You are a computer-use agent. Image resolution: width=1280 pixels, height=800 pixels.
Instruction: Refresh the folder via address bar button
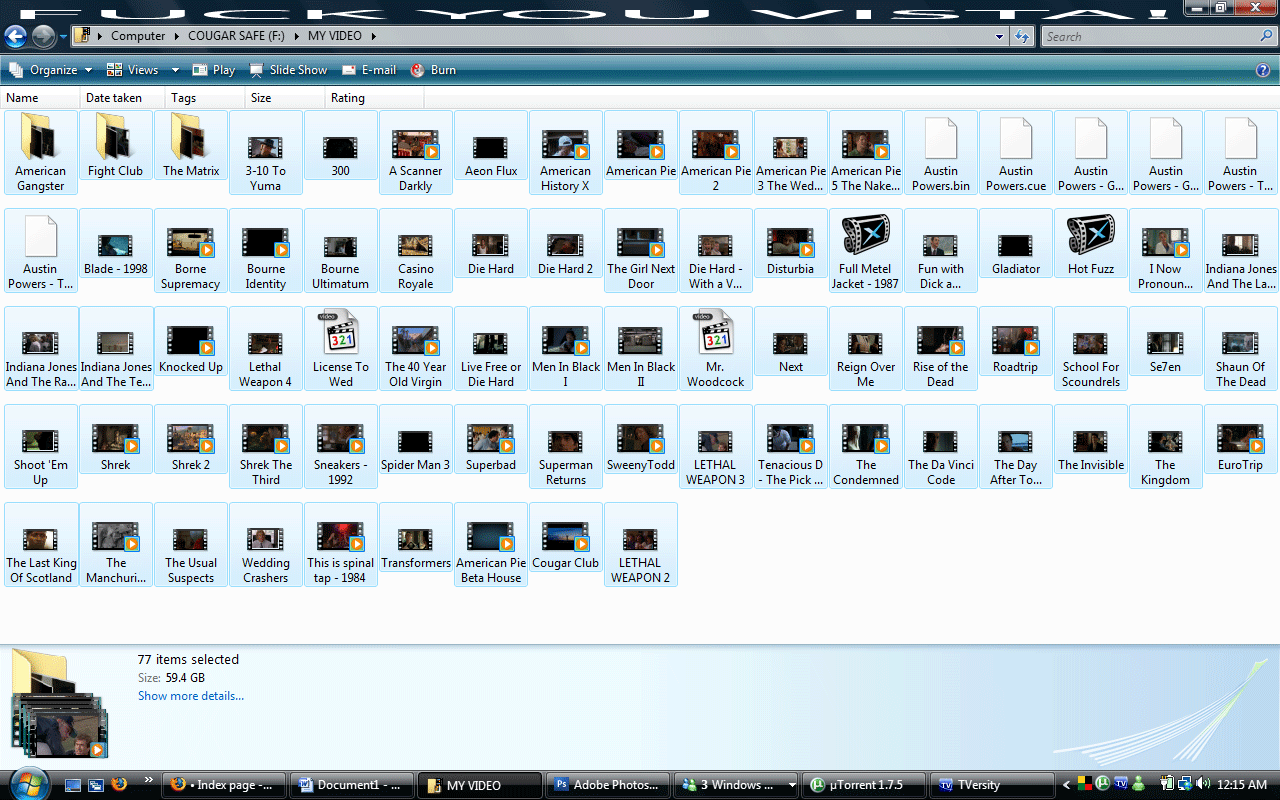pyautogui.click(x=1021, y=37)
